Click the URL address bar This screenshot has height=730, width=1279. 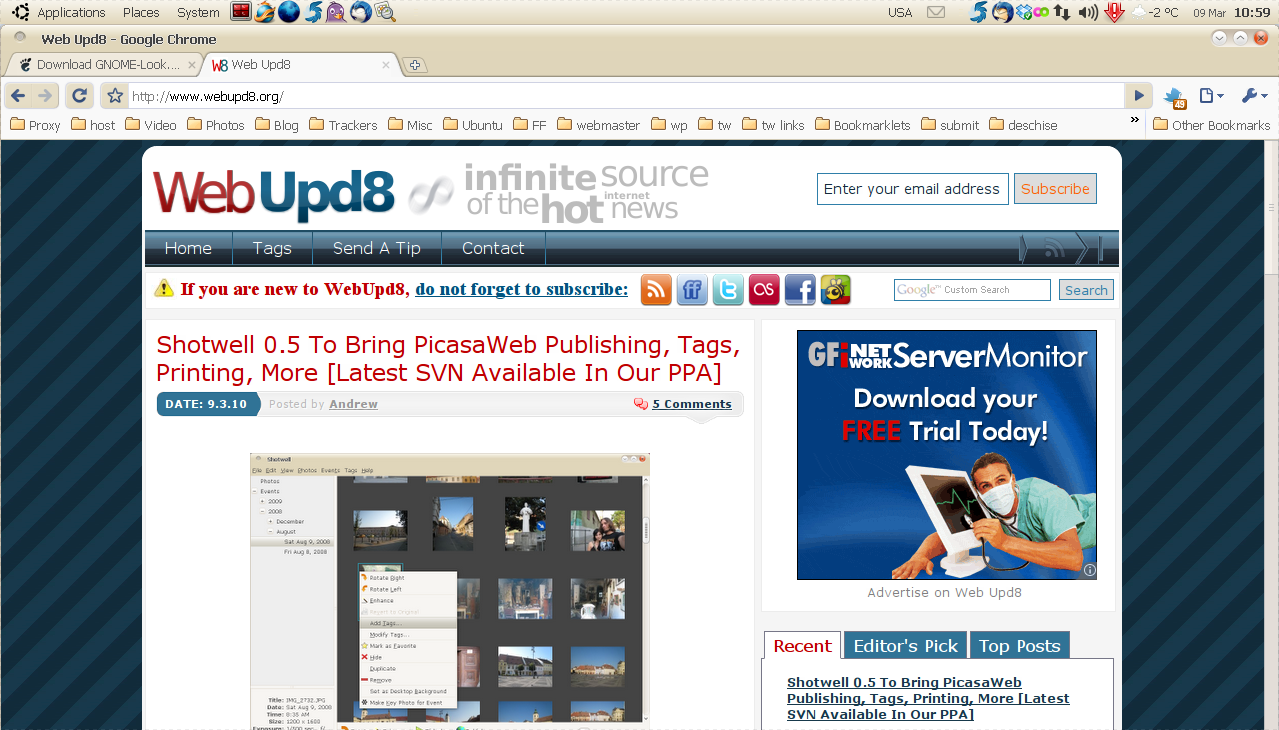pyautogui.click(x=627, y=96)
